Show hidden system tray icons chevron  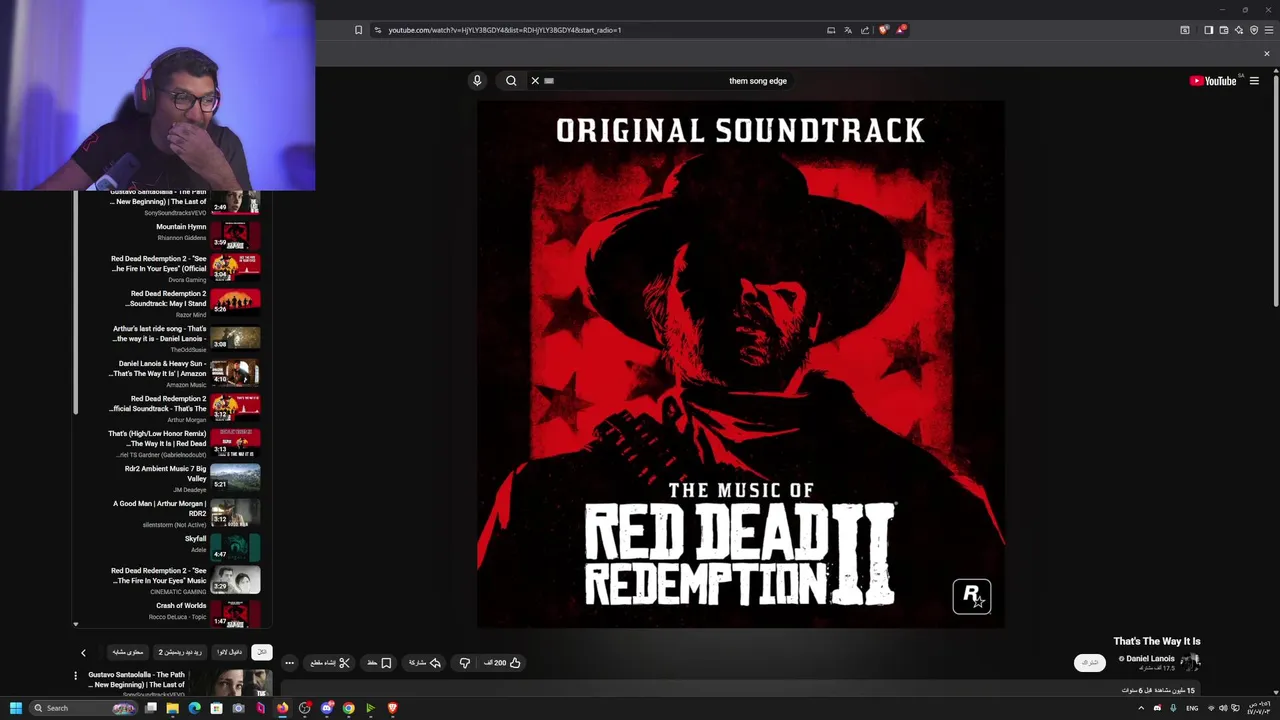coord(1141,708)
